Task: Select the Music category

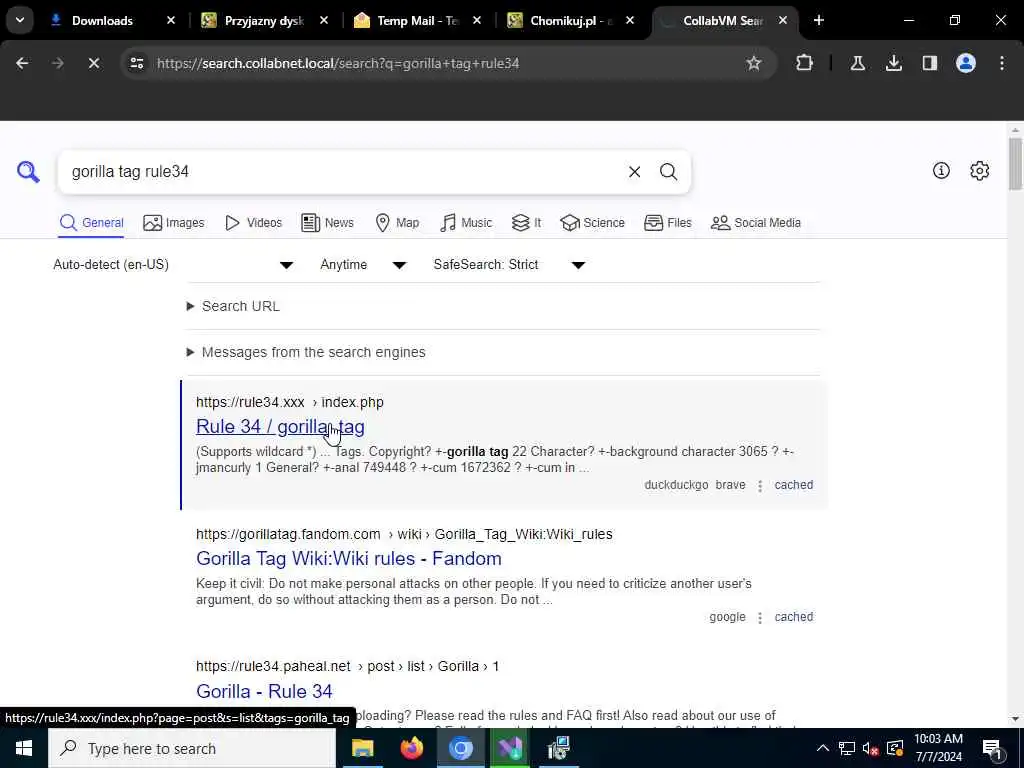Action: [466, 223]
